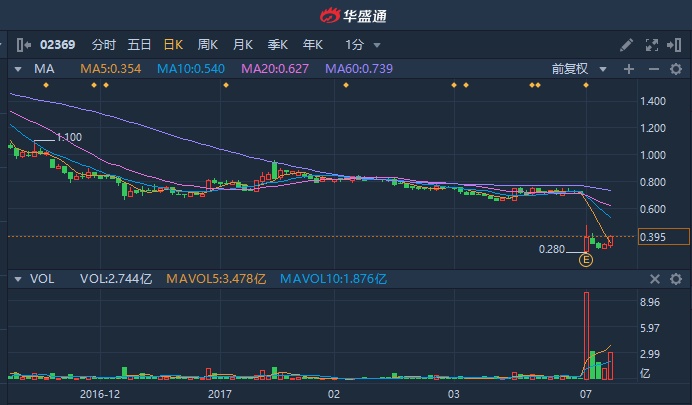Image resolution: width=692 pixels, height=405 pixels.
Task: Click the 2017 date axis label
Action: pos(220,394)
